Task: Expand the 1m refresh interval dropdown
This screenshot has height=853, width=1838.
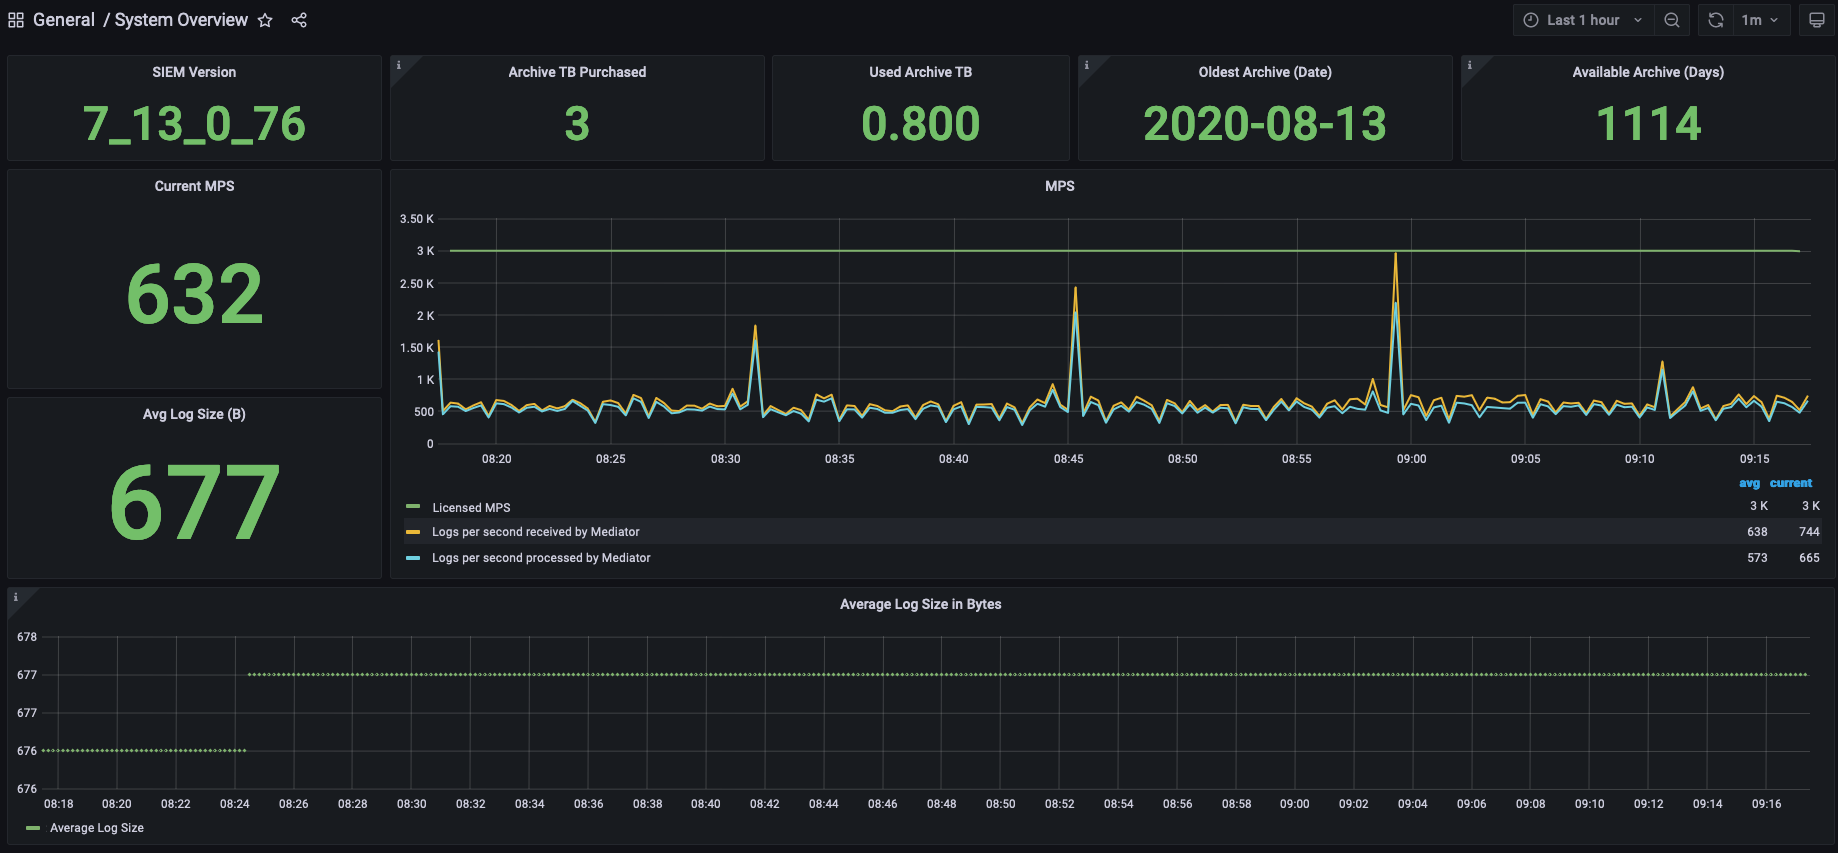Action: tap(1760, 20)
